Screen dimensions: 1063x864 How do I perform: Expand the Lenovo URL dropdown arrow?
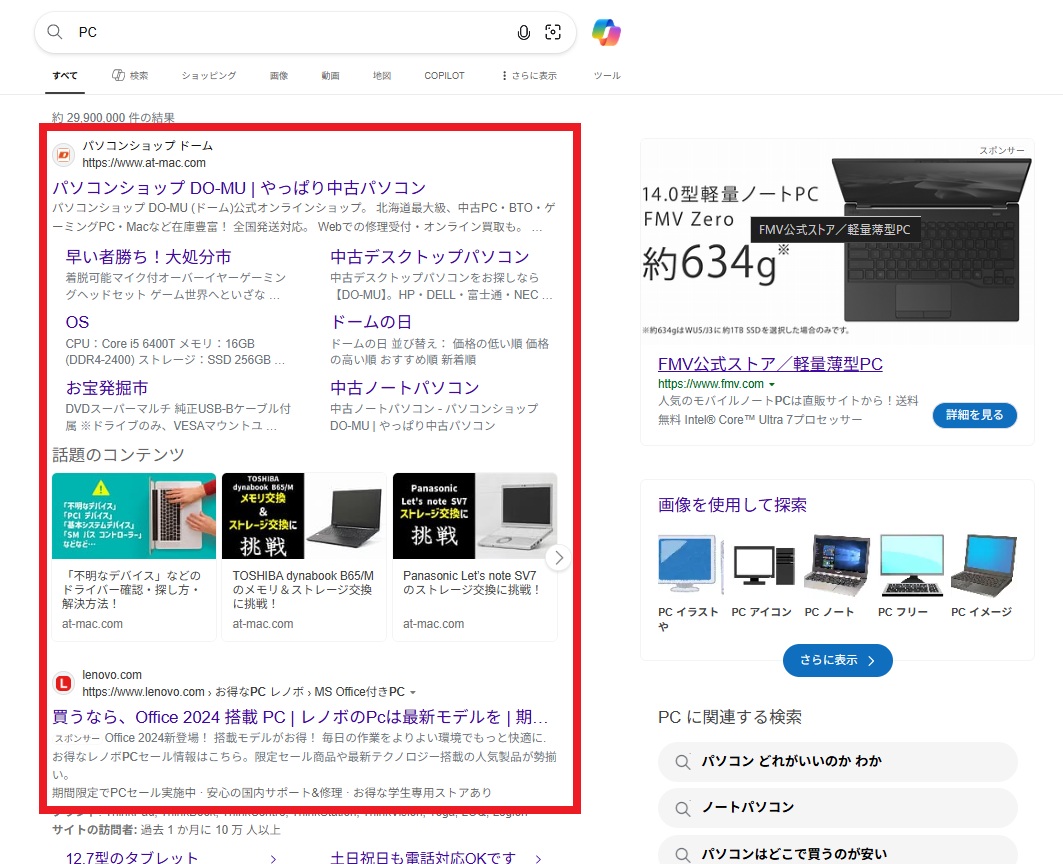click(x=413, y=692)
